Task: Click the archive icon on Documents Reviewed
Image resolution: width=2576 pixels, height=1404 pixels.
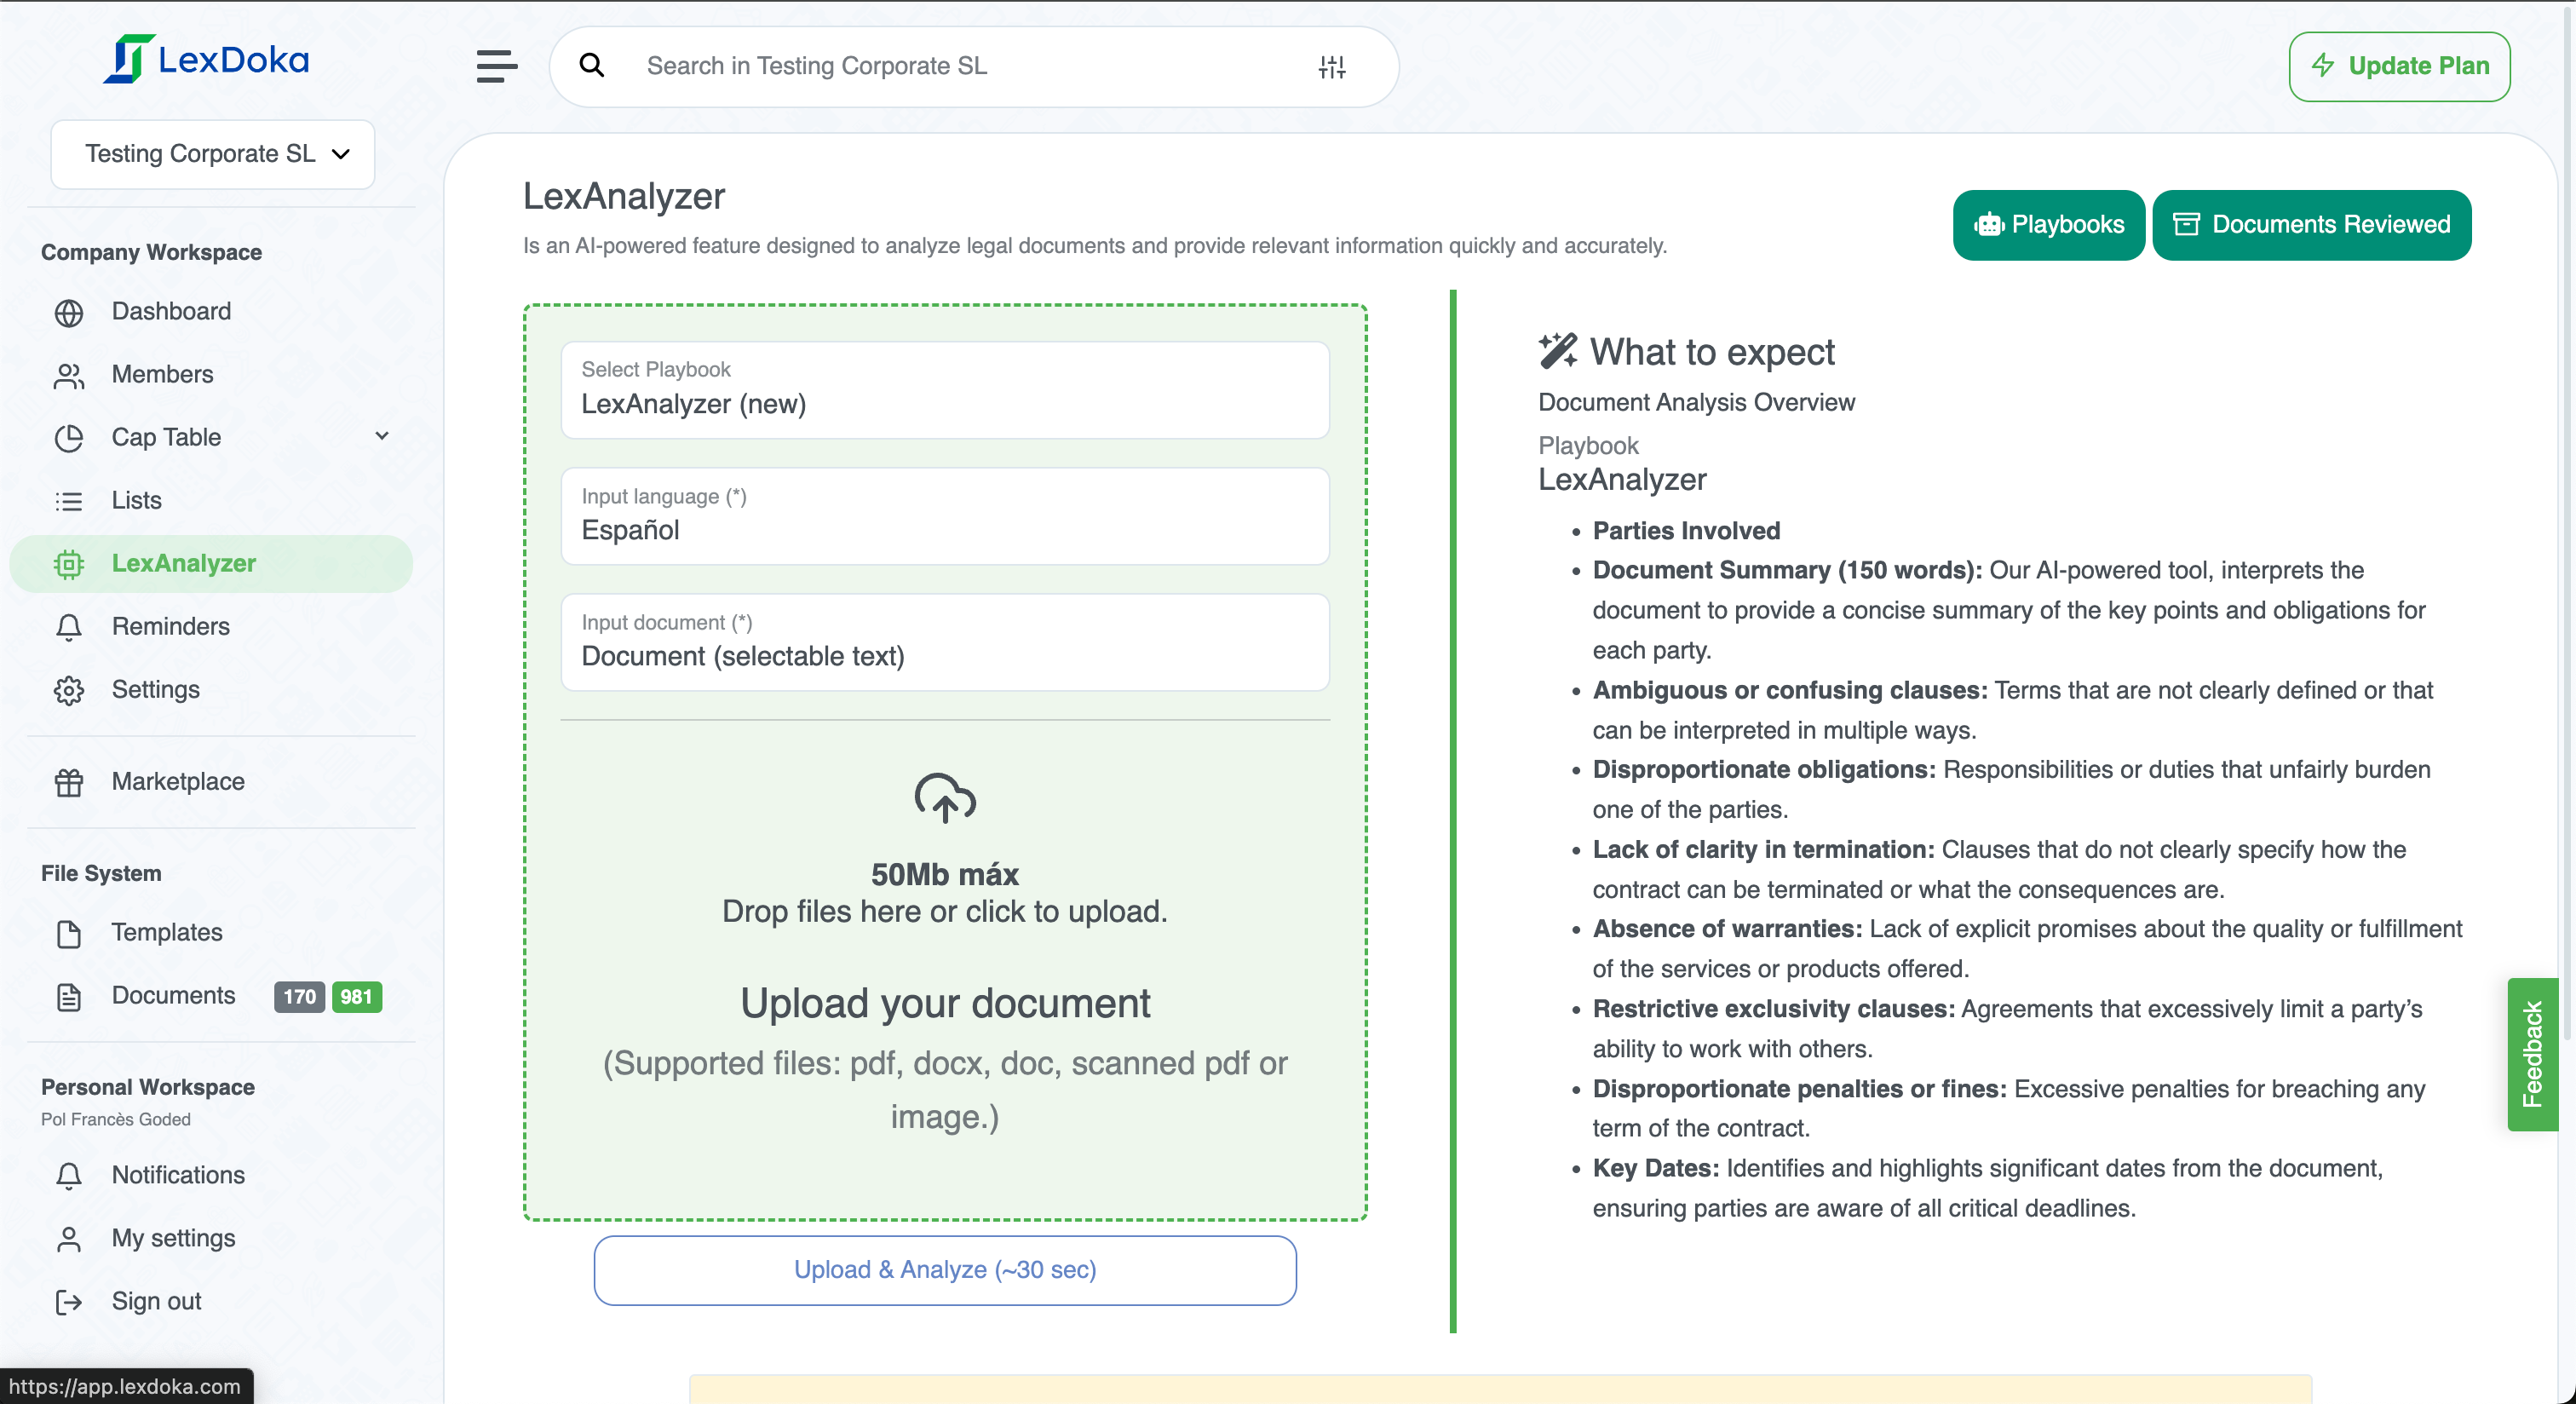Action: point(2187,224)
